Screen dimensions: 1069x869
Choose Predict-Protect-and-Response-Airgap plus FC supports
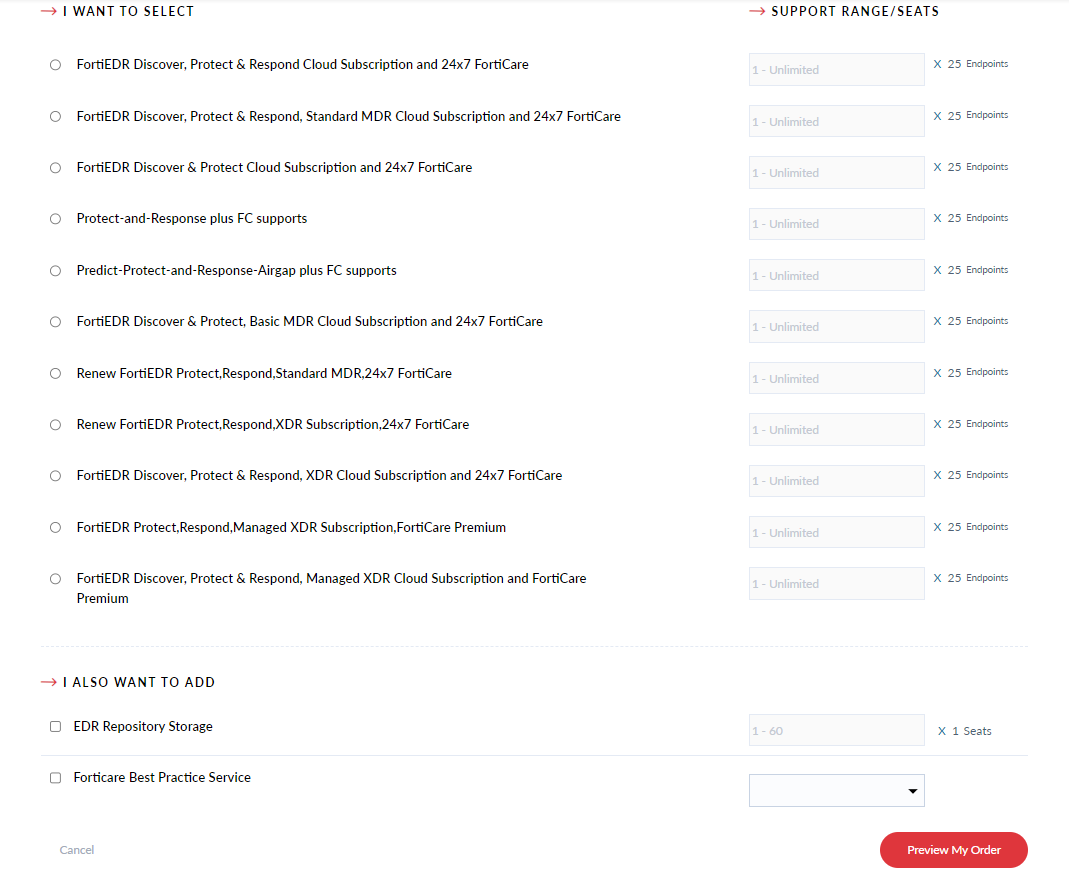55,270
